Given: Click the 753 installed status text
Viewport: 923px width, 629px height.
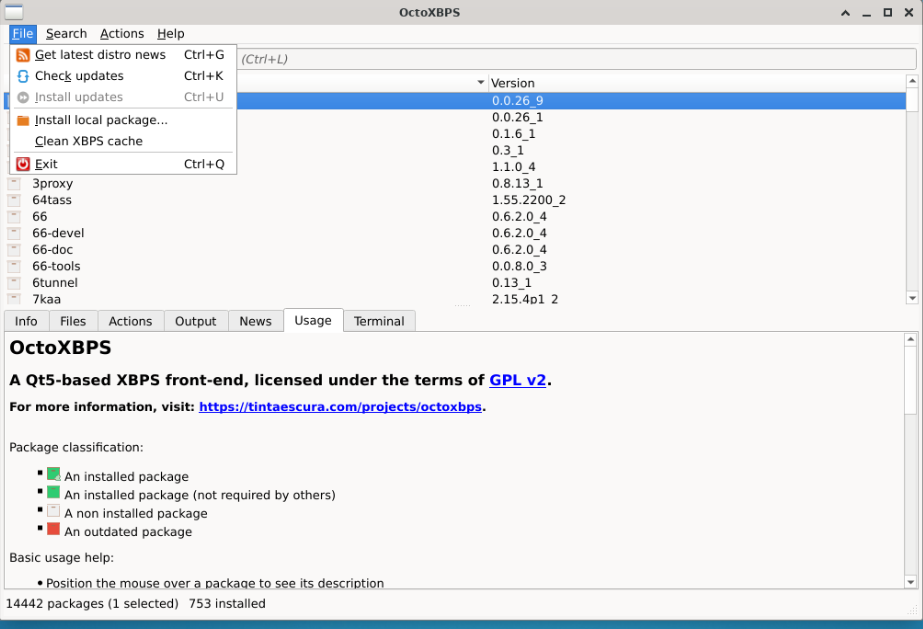Looking at the screenshot, I should [x=227, y=604].
